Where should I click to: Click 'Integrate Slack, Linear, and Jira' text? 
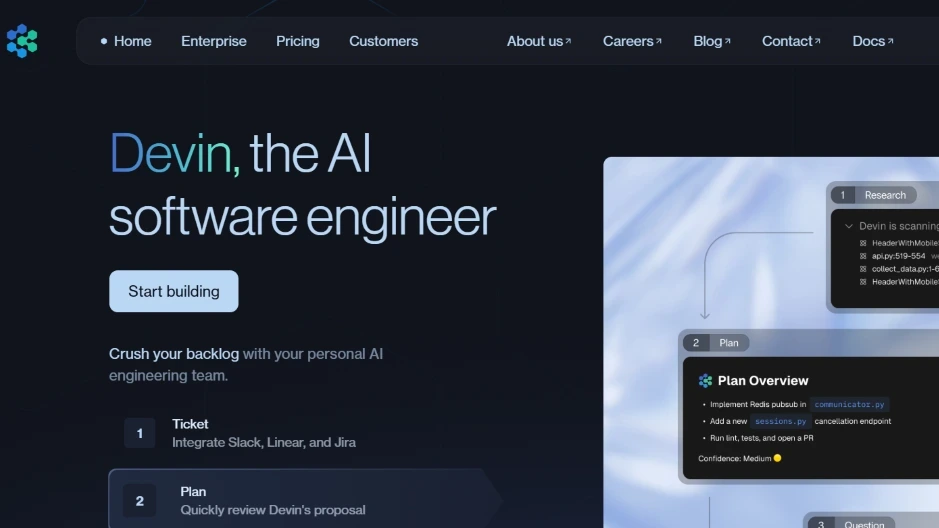263,442
